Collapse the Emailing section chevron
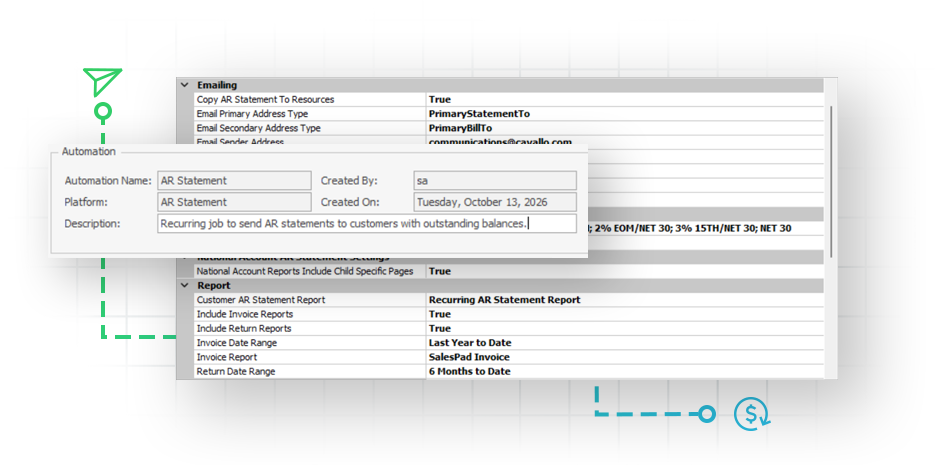The width and height of the screenshot is (938, 465). tap(185, 85)
